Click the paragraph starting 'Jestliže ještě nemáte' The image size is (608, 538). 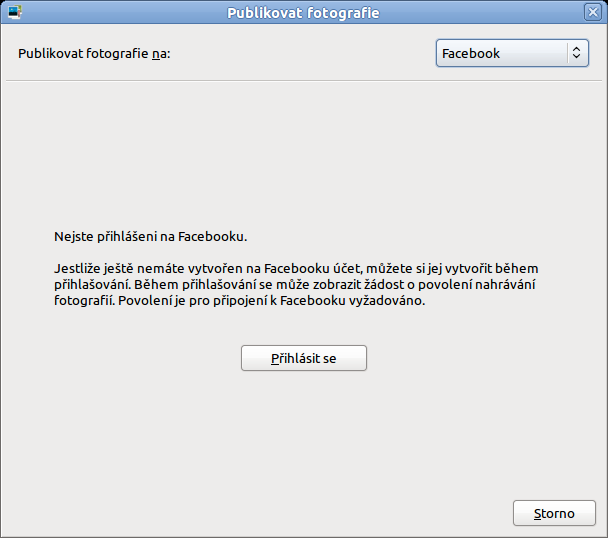point(296,284)
